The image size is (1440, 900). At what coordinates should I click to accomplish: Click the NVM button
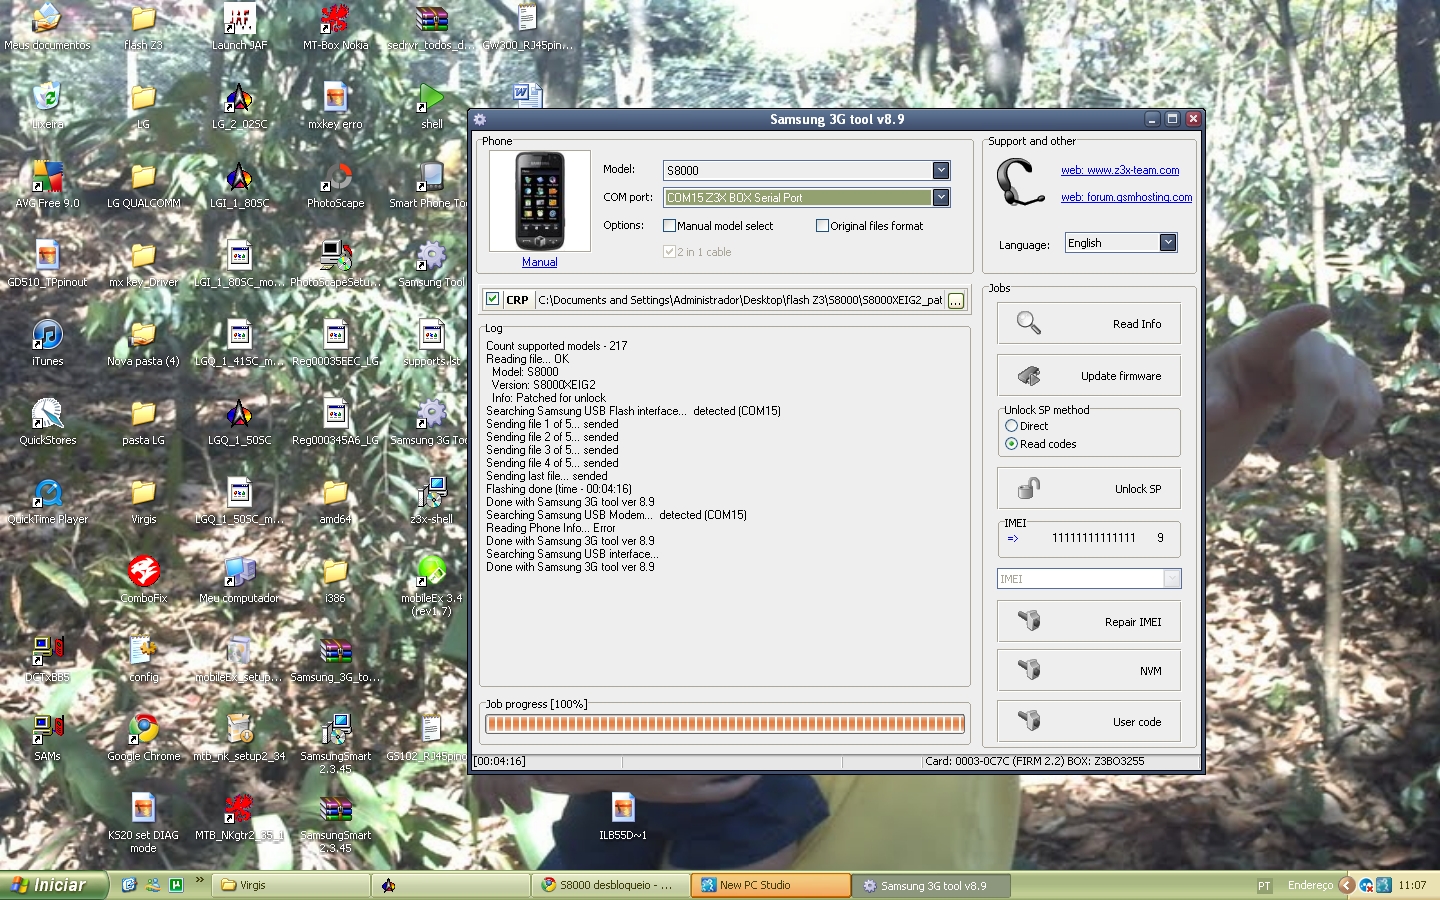coord(1088,671)
